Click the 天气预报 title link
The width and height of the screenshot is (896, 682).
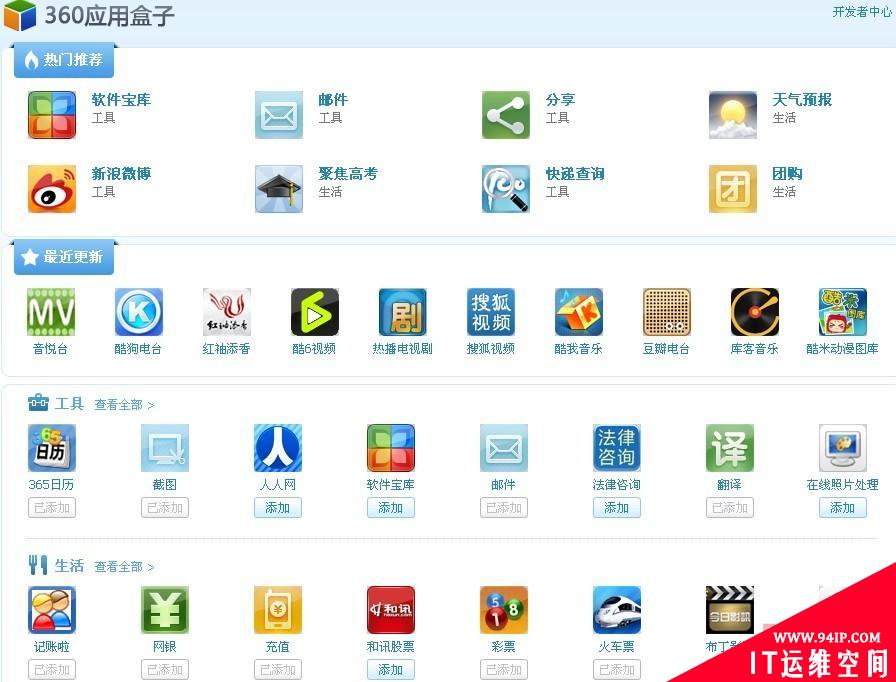(x=802, y=100)
